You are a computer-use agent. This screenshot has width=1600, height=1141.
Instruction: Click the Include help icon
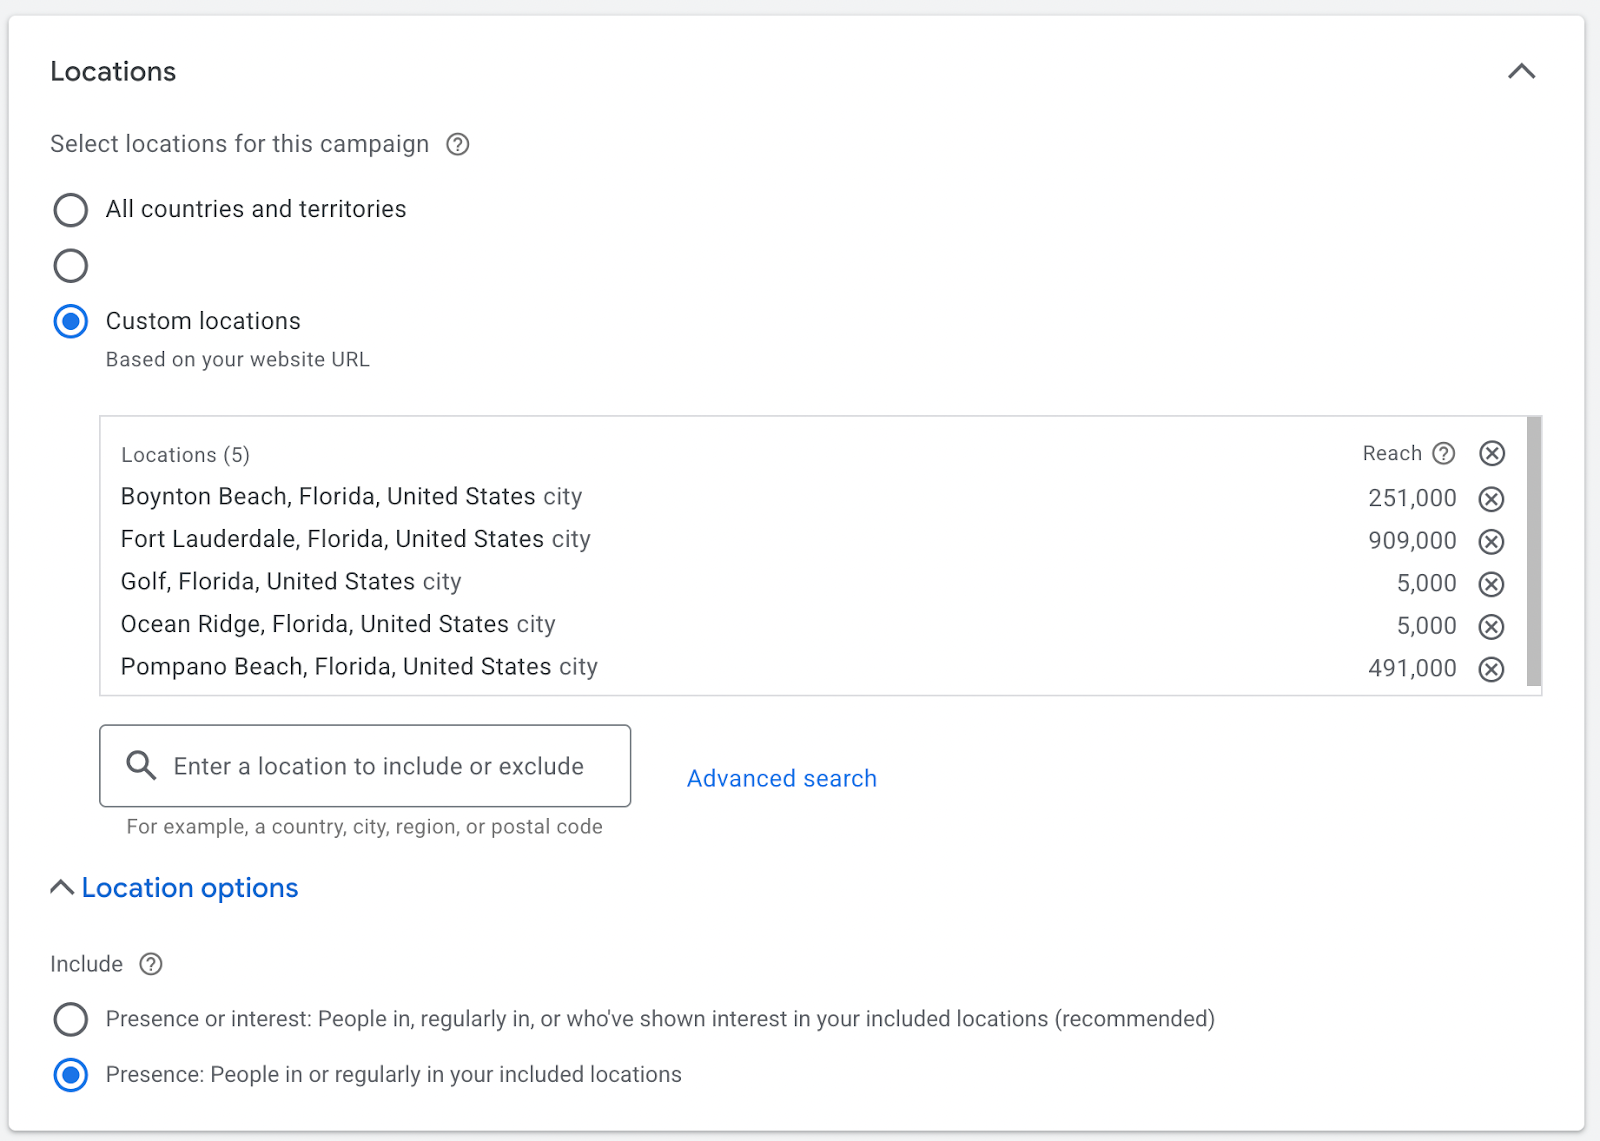coord(151,964)
